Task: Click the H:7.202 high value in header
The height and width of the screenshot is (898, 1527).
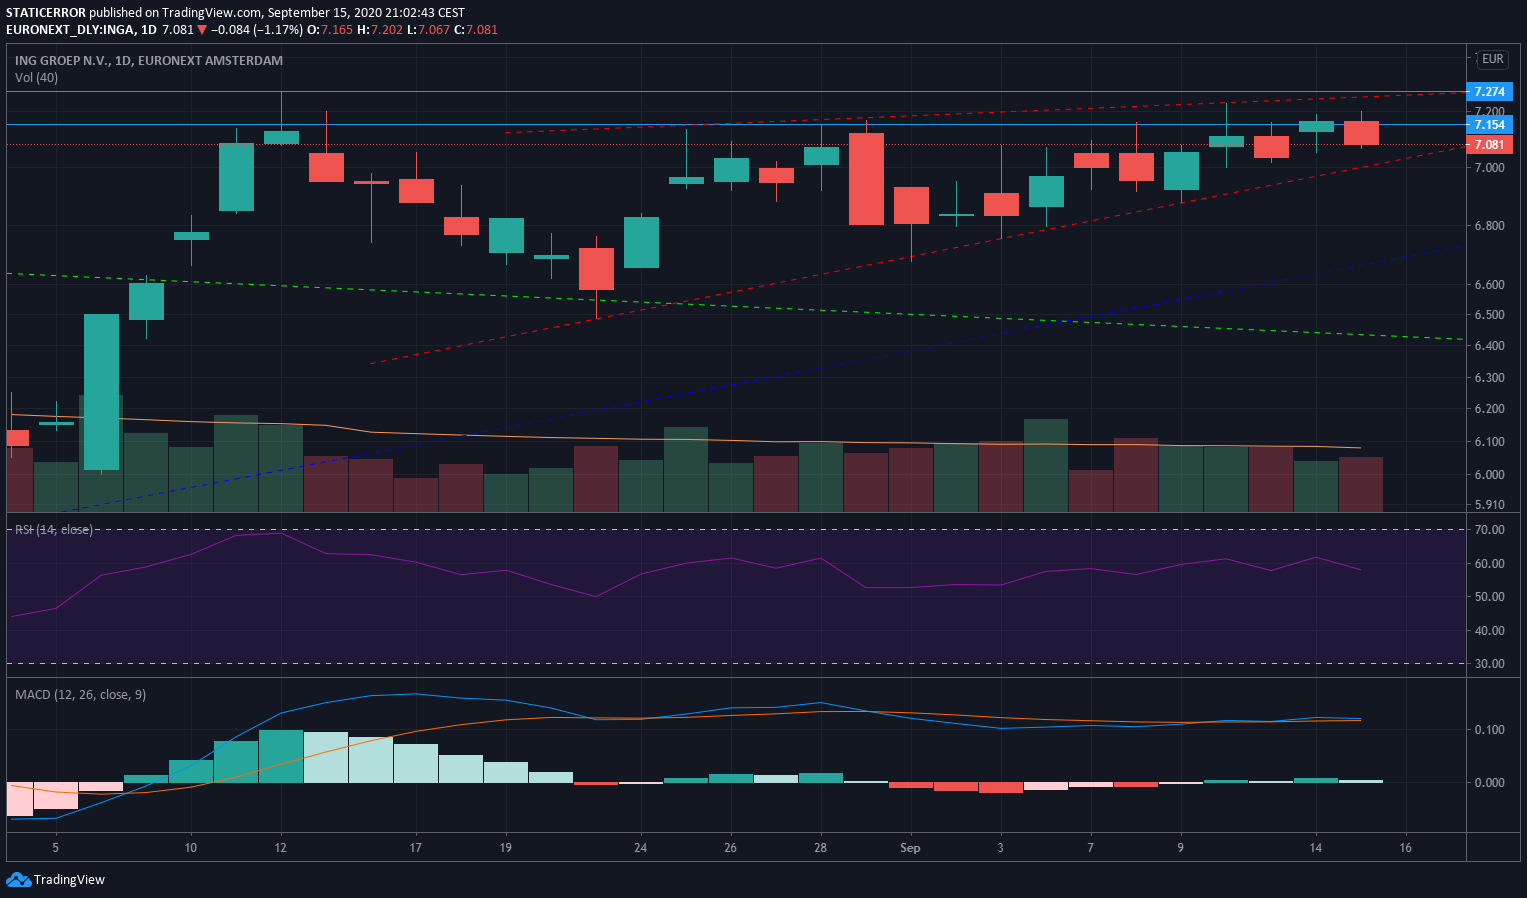Action: coord(380,30)
